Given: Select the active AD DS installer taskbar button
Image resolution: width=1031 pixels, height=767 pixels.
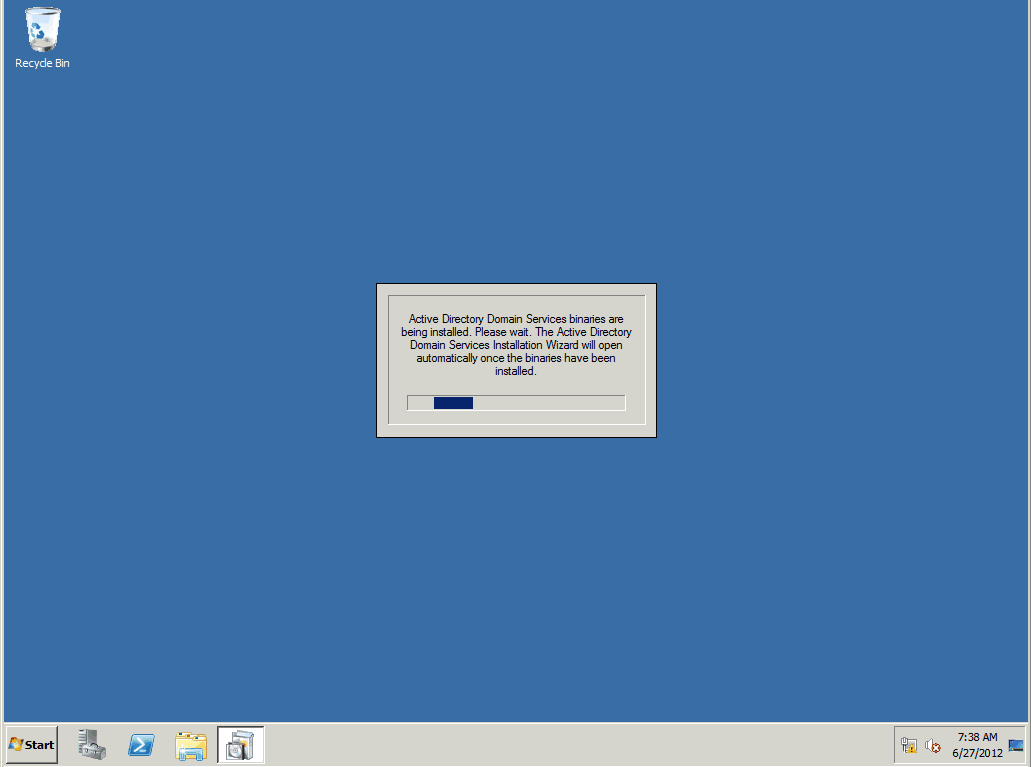Looking at the screenshot, I should coord(241,745).
